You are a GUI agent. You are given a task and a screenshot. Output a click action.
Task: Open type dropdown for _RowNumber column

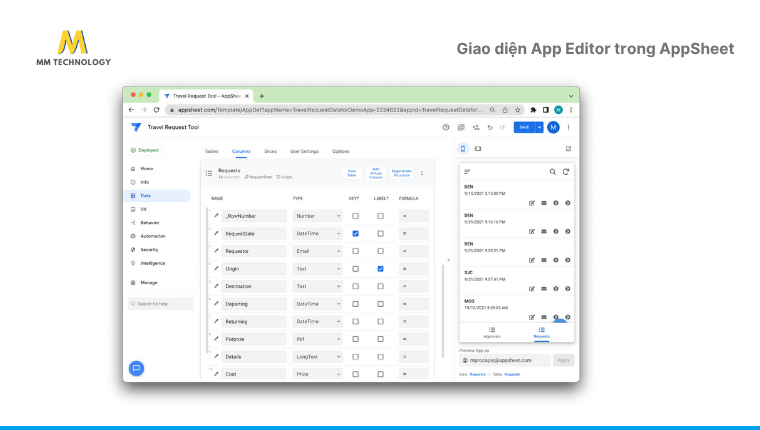pyautogui.click(x=317, y=216)
